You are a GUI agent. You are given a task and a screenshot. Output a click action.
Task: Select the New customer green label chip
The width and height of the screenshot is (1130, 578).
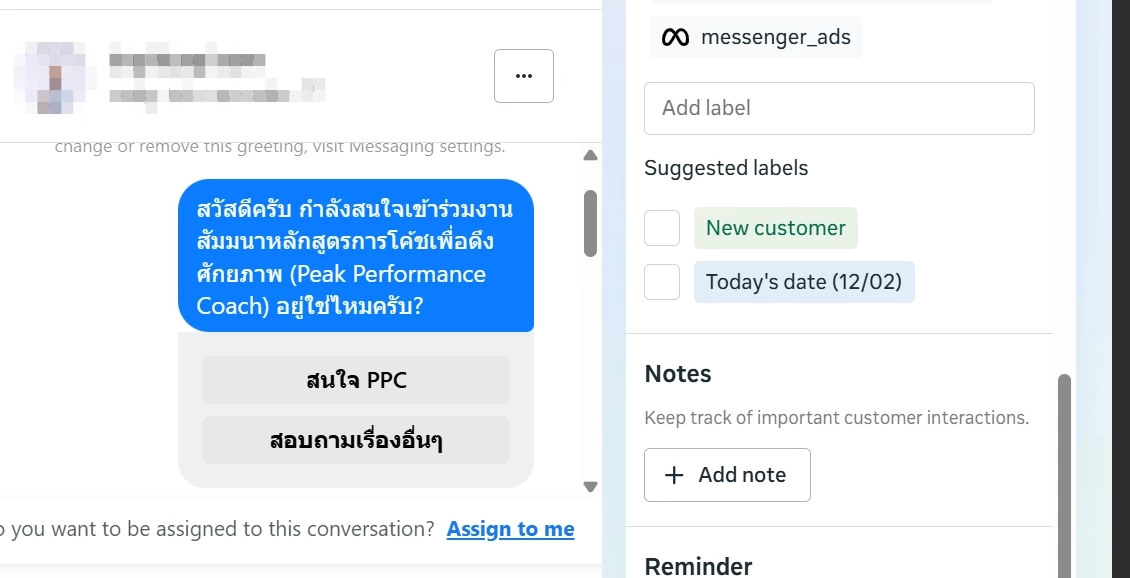[775, 228]
